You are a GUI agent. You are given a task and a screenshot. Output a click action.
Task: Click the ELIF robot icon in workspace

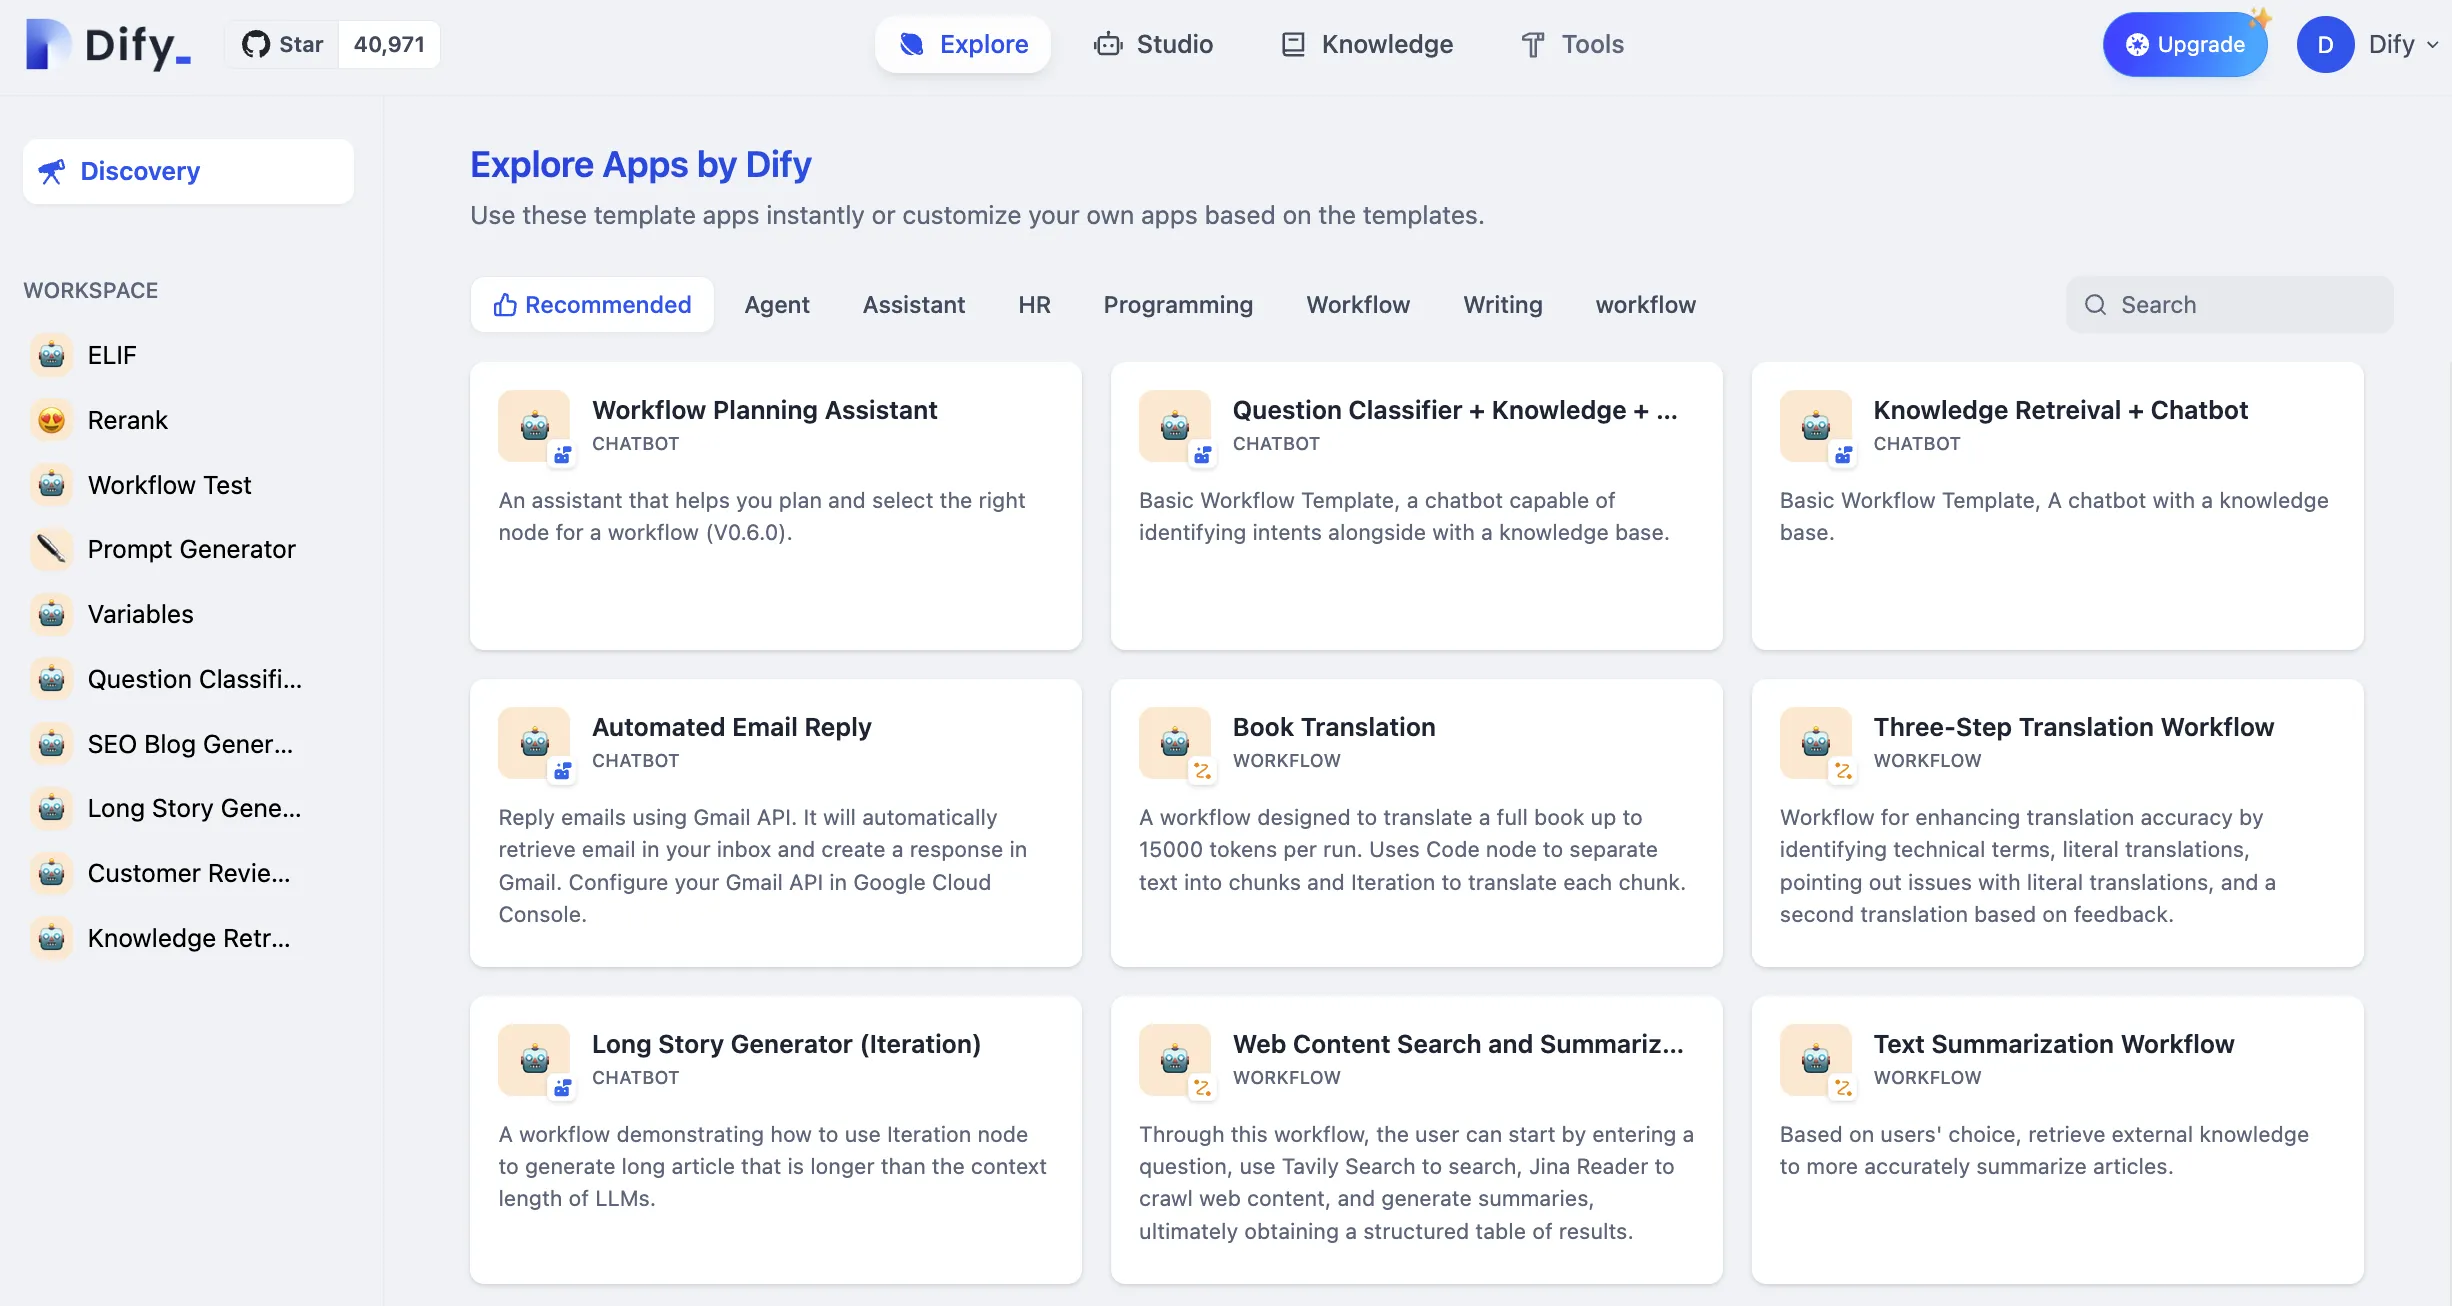coord(51,355)
